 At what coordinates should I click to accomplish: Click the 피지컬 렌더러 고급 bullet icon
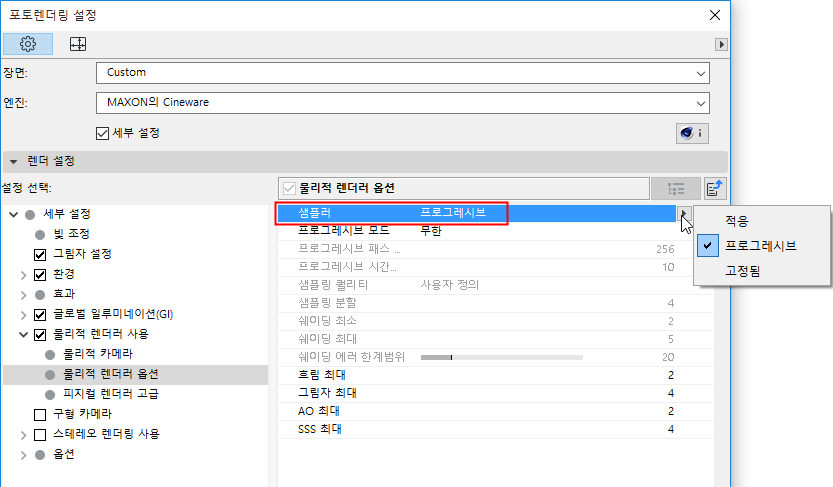(50, 395)
